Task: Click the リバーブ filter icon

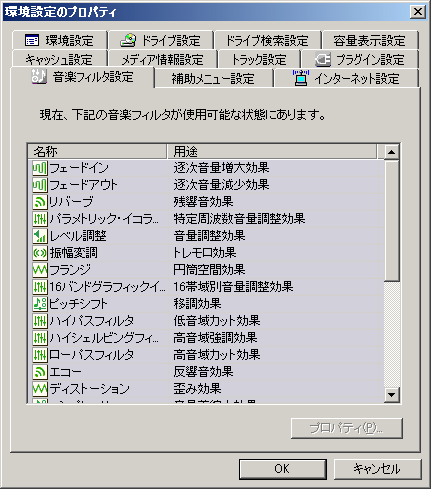Action: [x=40, y=202]
